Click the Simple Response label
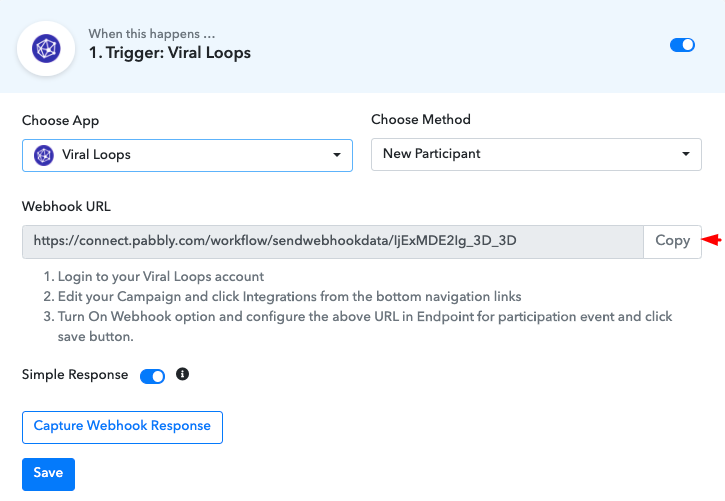This screenshot has width=725, height=501. [75, 374]
